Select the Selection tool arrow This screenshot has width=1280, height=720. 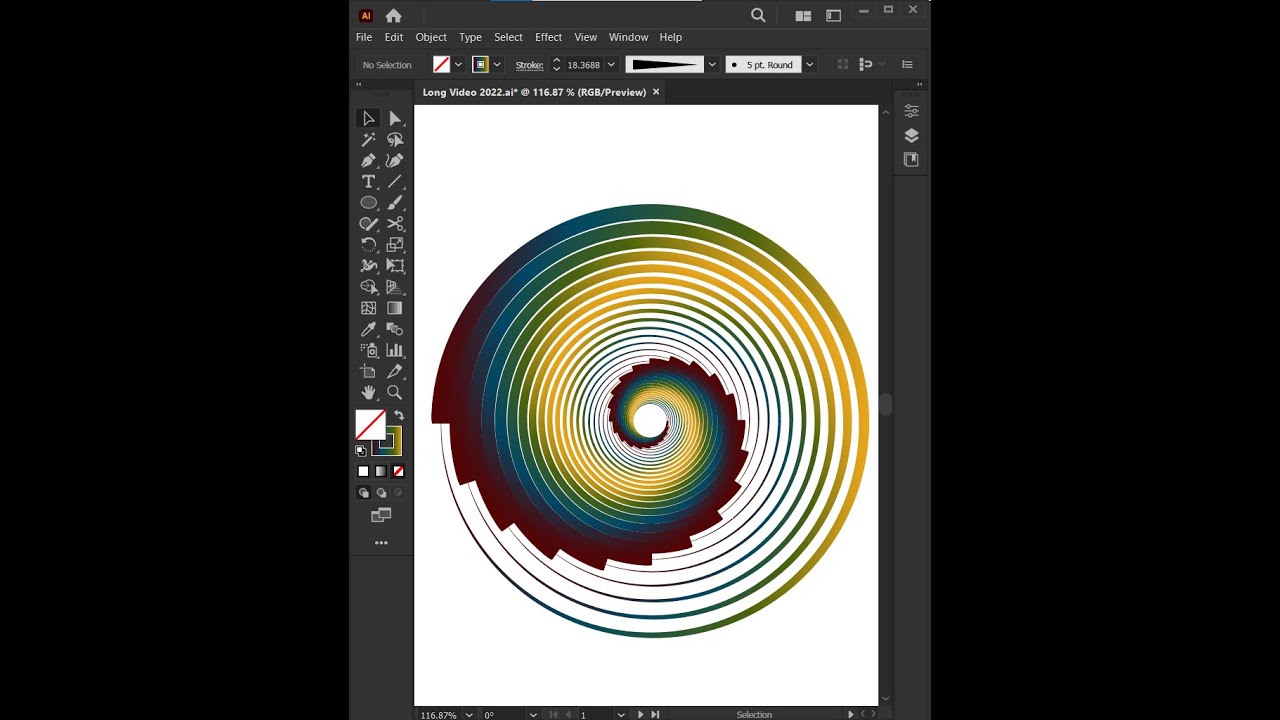pyautogui.click(x=368, y=118)
